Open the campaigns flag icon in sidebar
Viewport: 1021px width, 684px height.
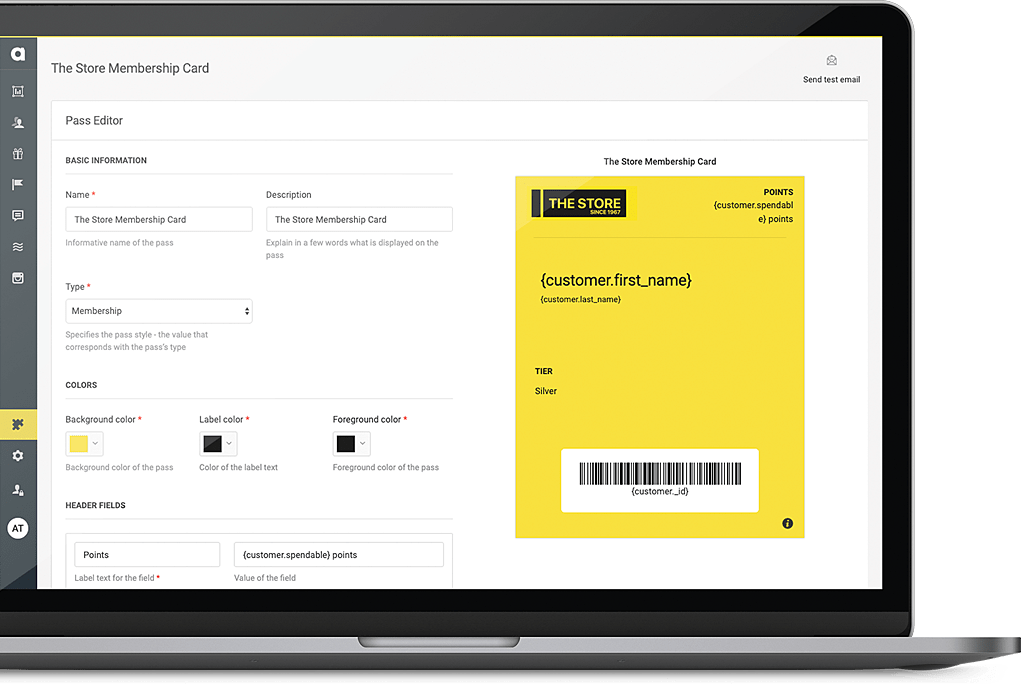click(18, 184)
